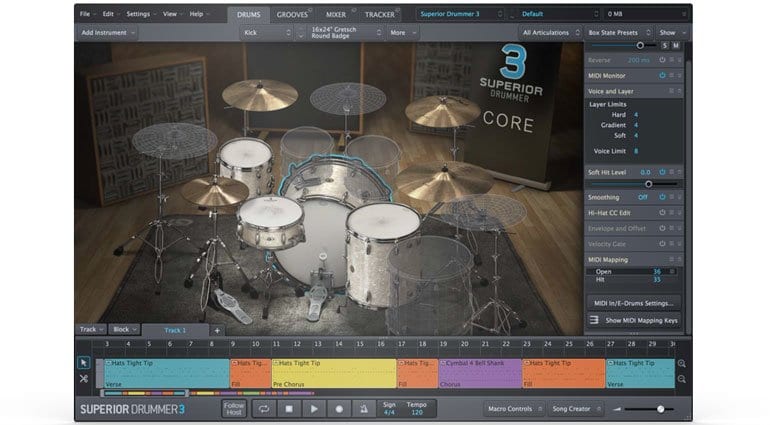The image size is (770, 425).
Task: Open the 16x24 Gretsch Round Badge dropdown
Action: point(345,32)
